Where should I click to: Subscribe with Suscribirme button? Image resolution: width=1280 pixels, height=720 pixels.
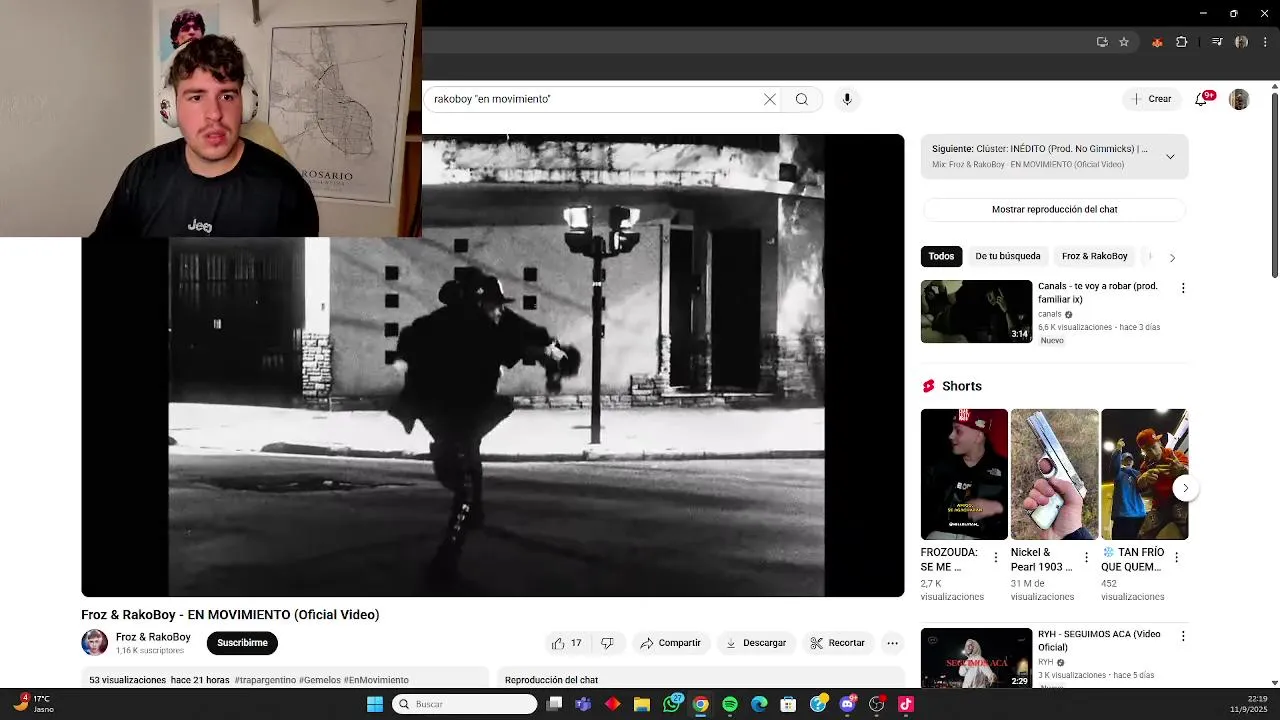coord(242,643)
